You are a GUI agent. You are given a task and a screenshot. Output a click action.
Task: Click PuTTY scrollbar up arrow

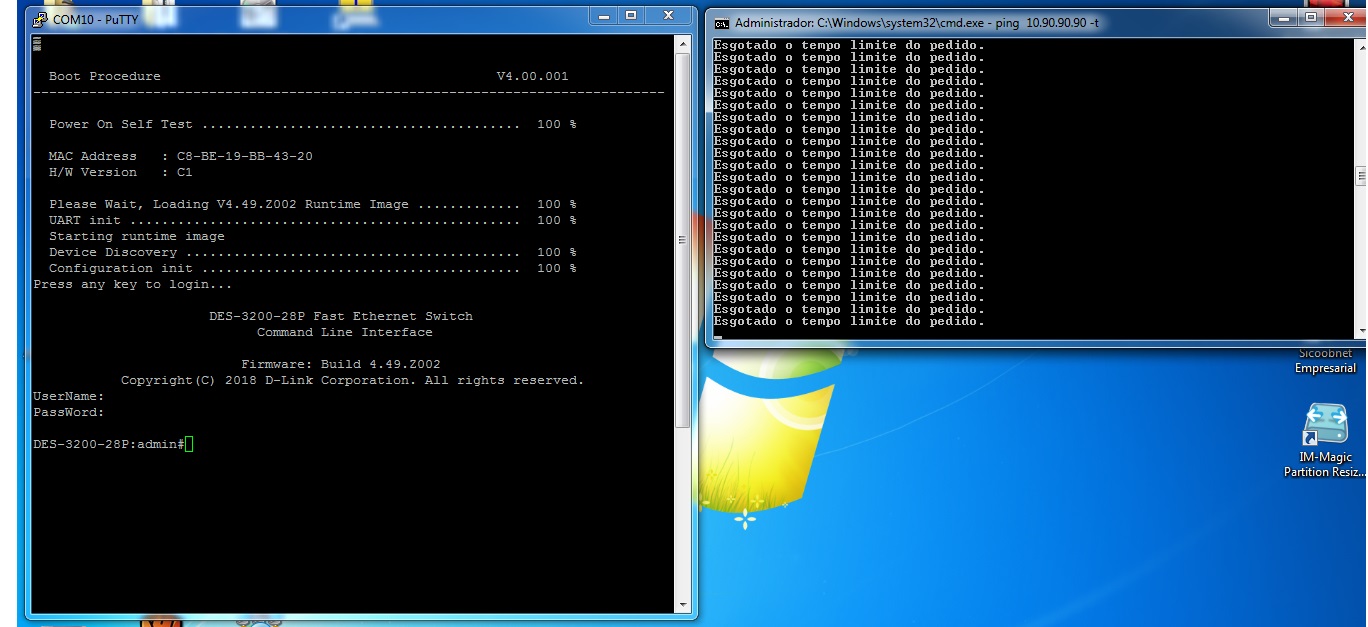[683, 45]
